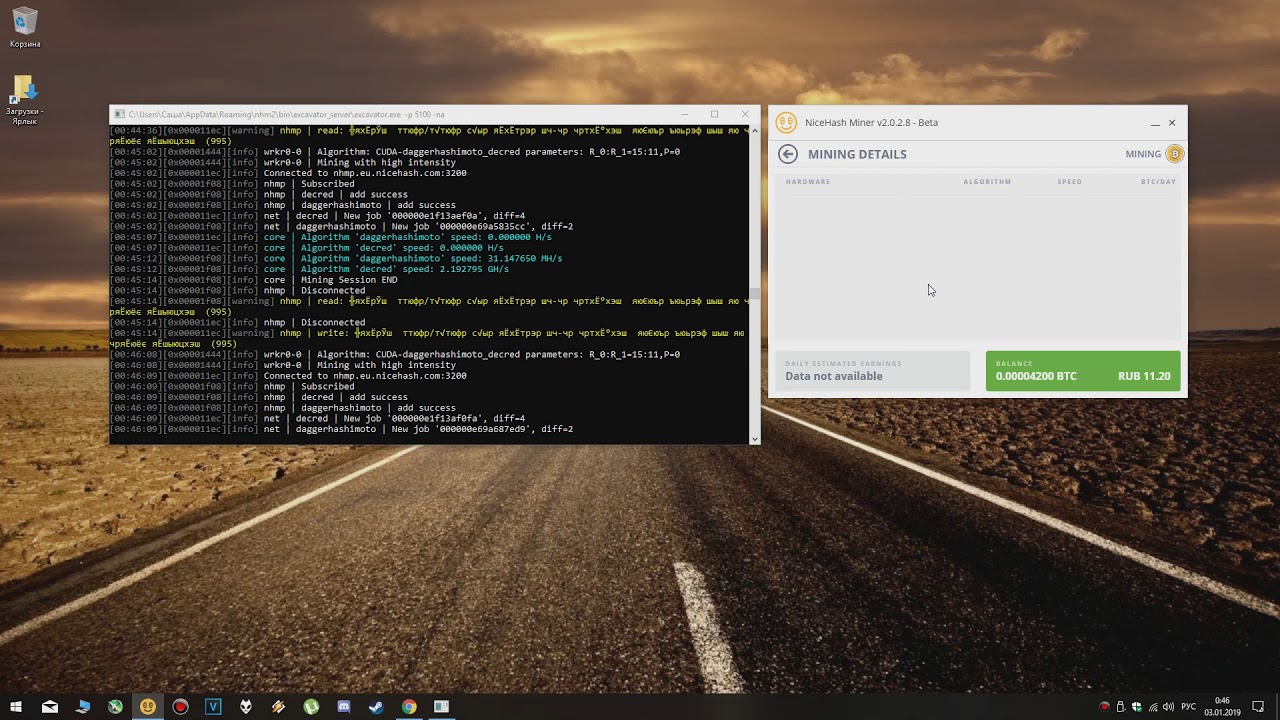The image size is (1280, 720).
Task: Switch keyboard language from РУС indicator
Action: click(x=1188, y=707)
